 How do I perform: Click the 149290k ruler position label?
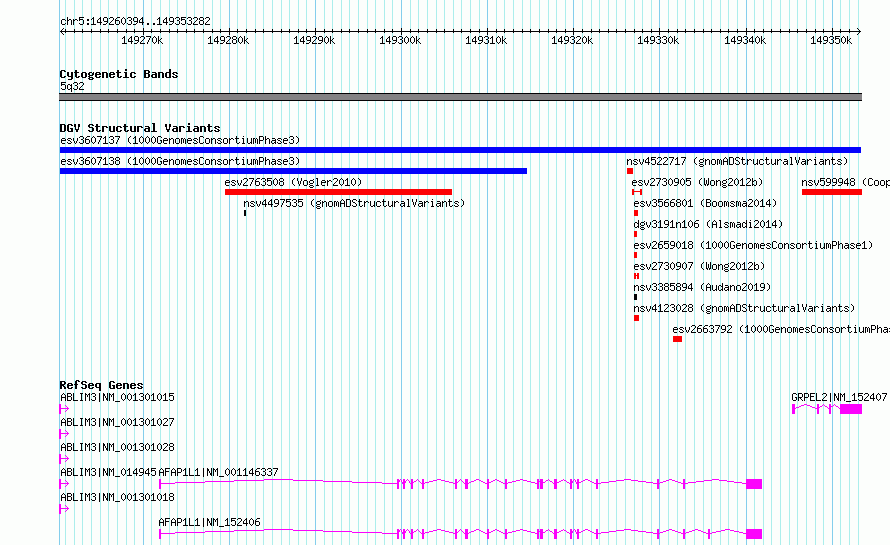314,40
